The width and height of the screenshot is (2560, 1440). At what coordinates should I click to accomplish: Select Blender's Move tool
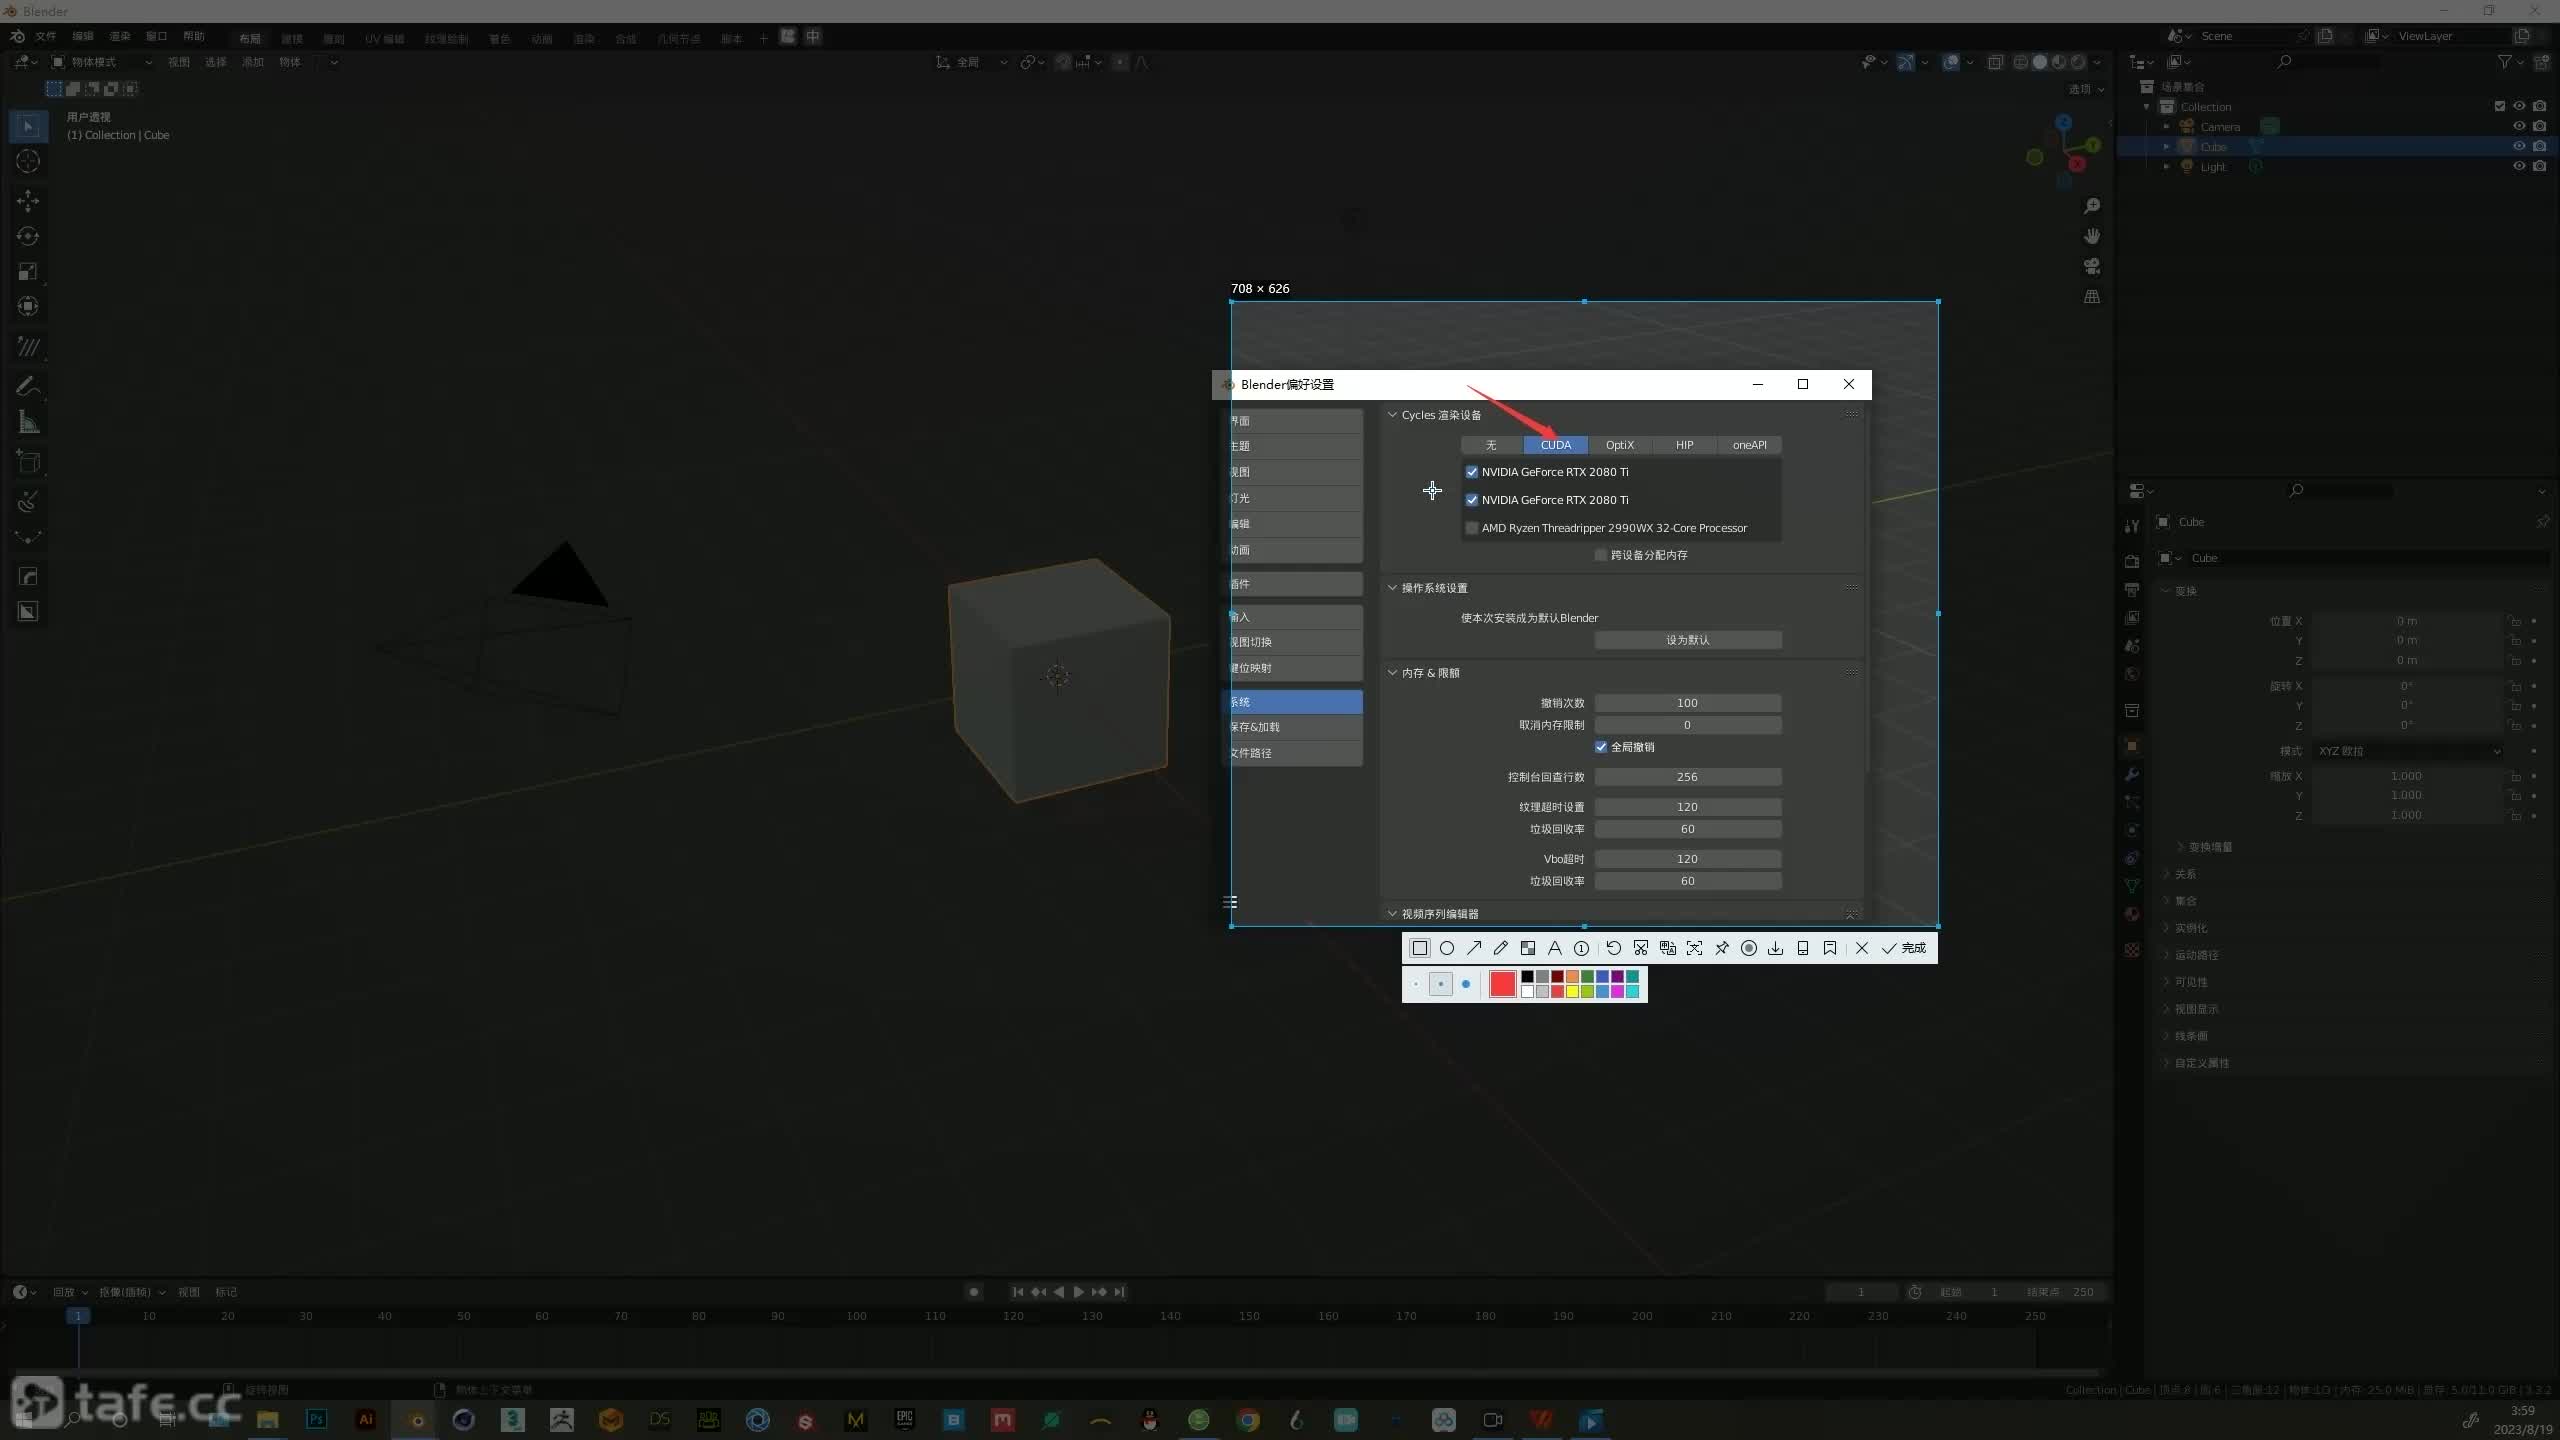(28, 201)
